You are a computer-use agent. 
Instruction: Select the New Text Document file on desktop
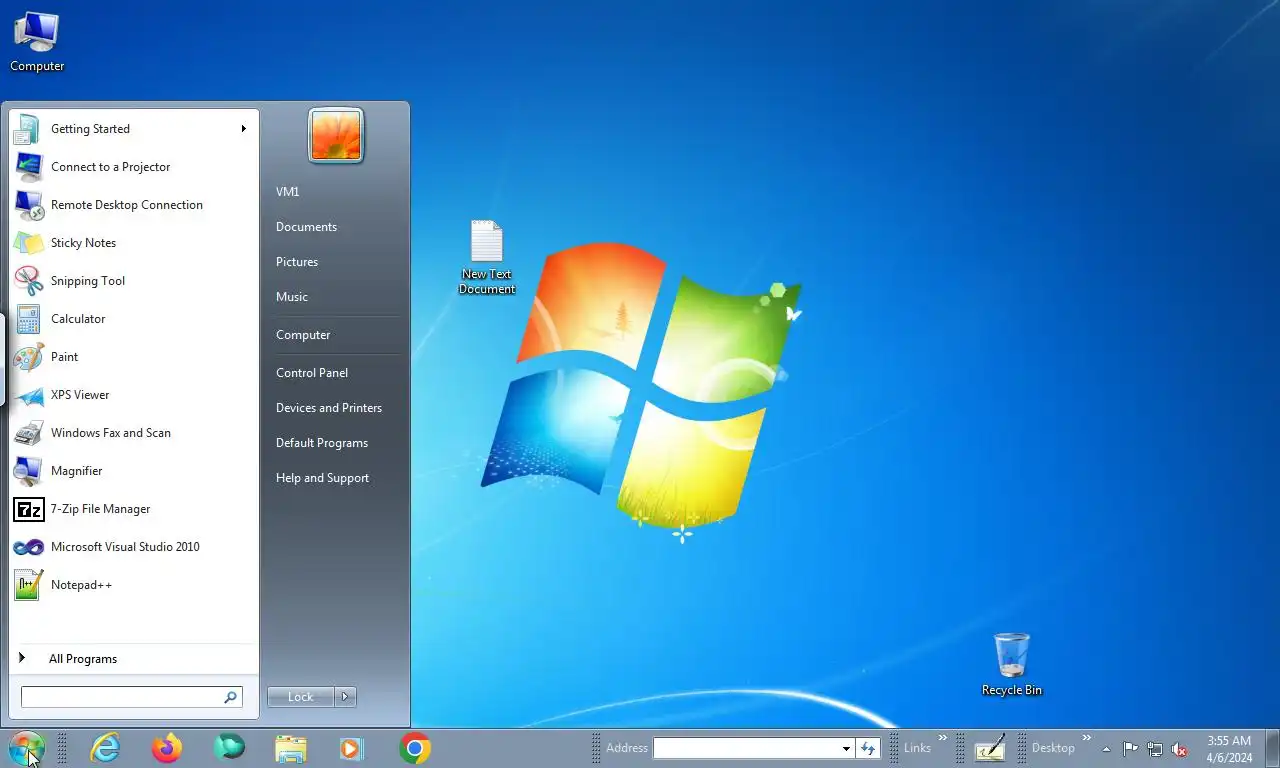coord(487,258)
